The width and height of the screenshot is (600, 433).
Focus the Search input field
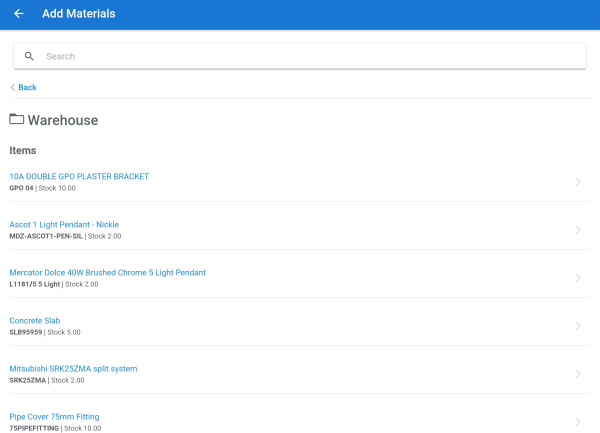pyautogui.click(x=300, y=56)
